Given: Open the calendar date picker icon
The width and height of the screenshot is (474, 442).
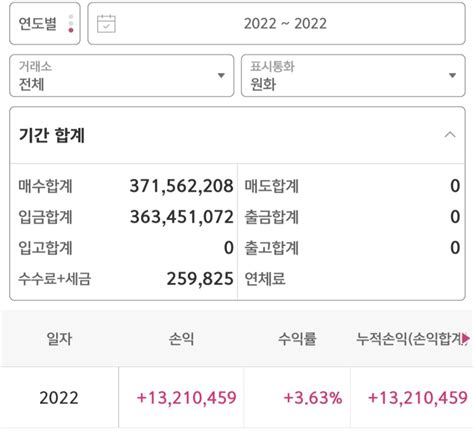Looking at the screenshot, I should (x=106, y=24).
